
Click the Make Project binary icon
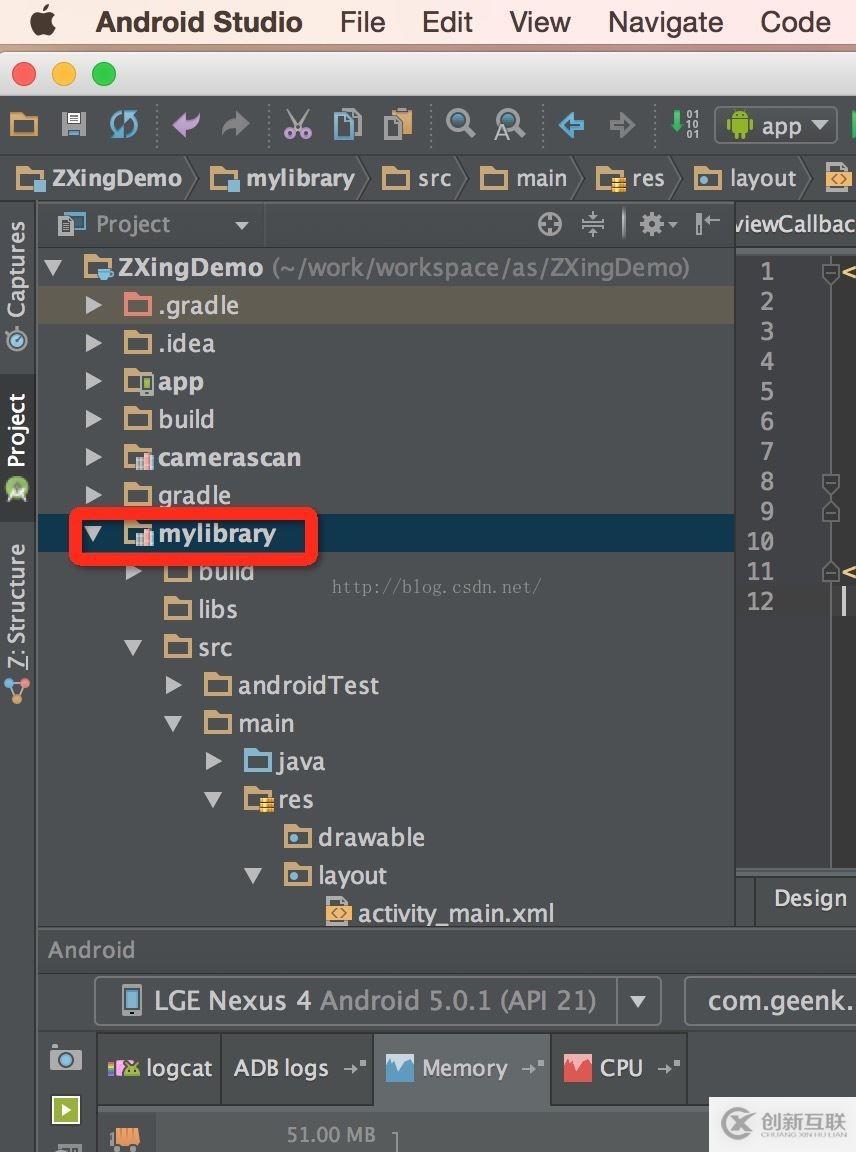[x=685, y=123]
